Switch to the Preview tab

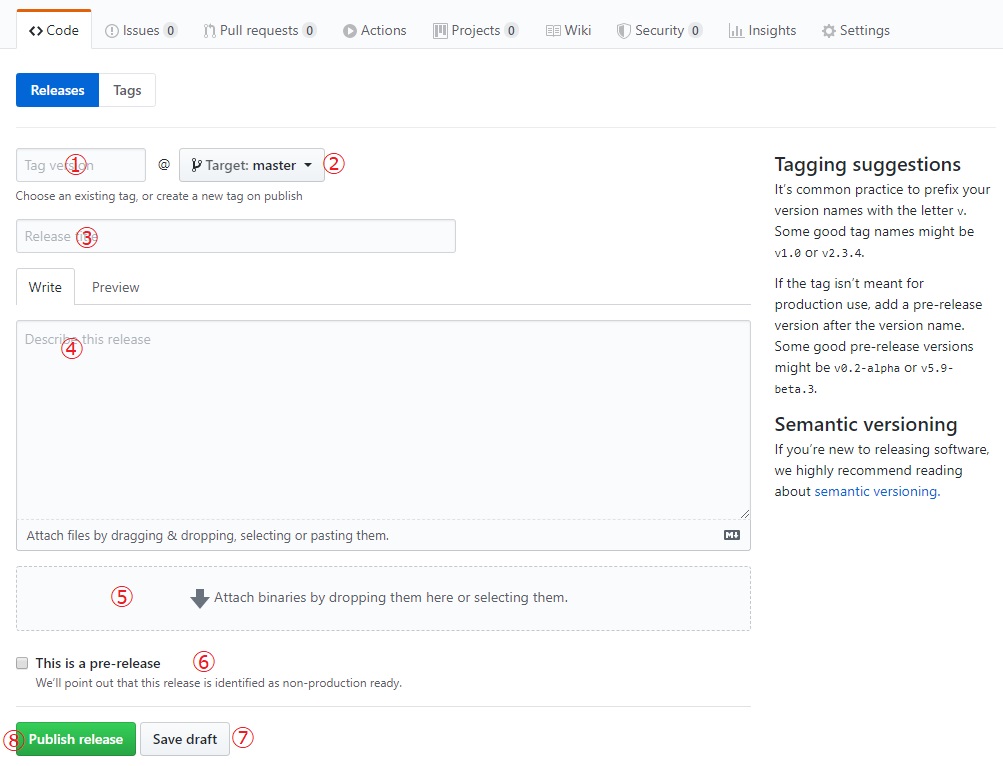[116, 287]
